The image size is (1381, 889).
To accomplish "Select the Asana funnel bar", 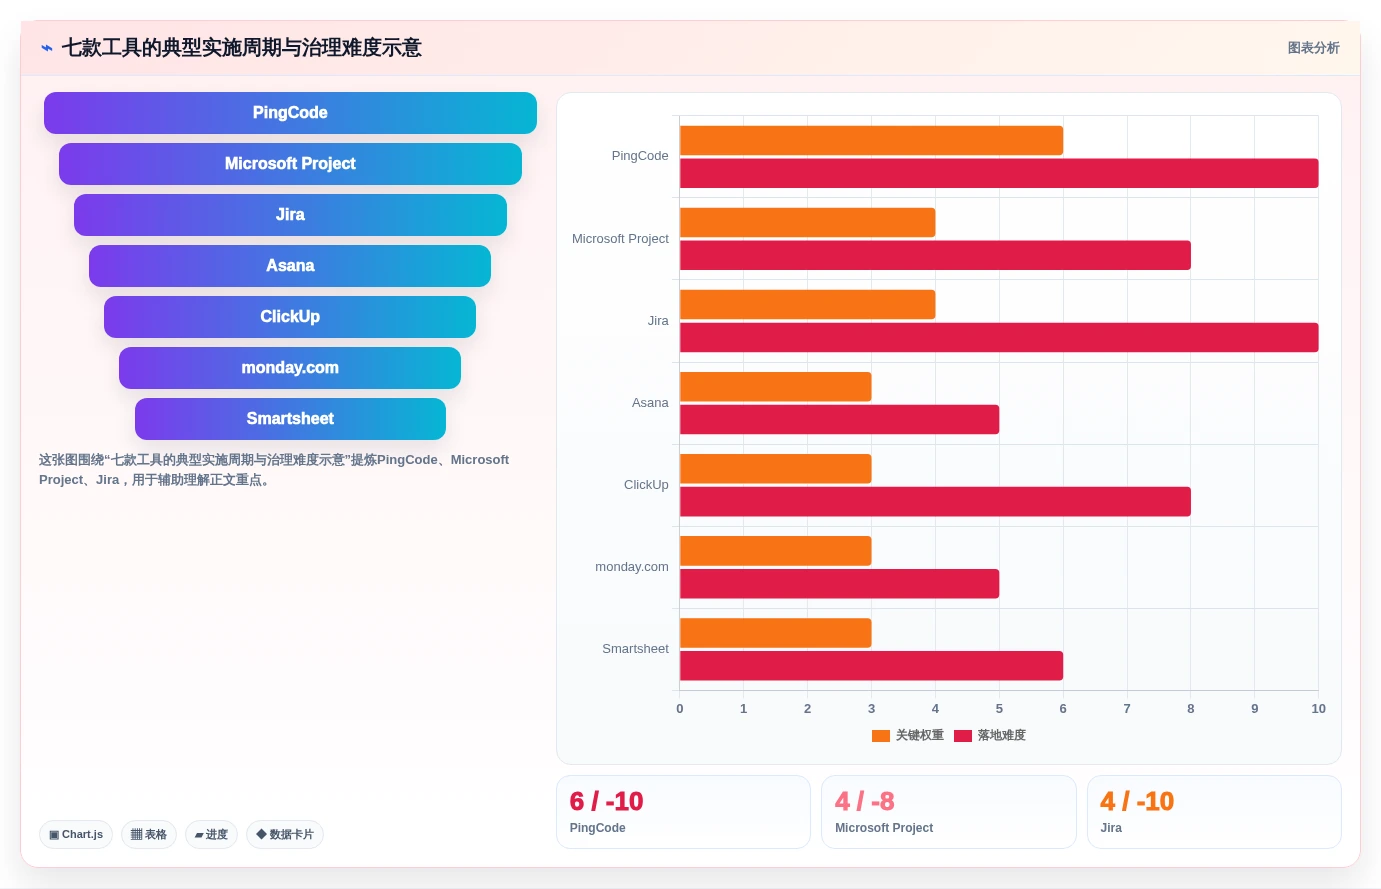I will [290, 266].
